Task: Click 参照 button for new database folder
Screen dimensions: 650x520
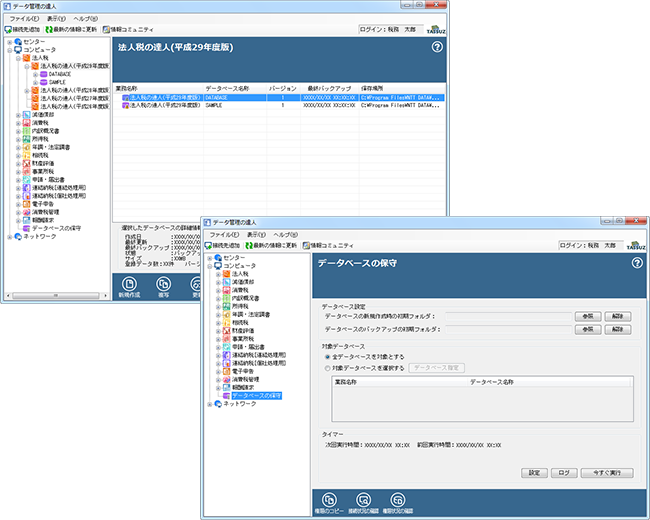Action: pos(588,316)
